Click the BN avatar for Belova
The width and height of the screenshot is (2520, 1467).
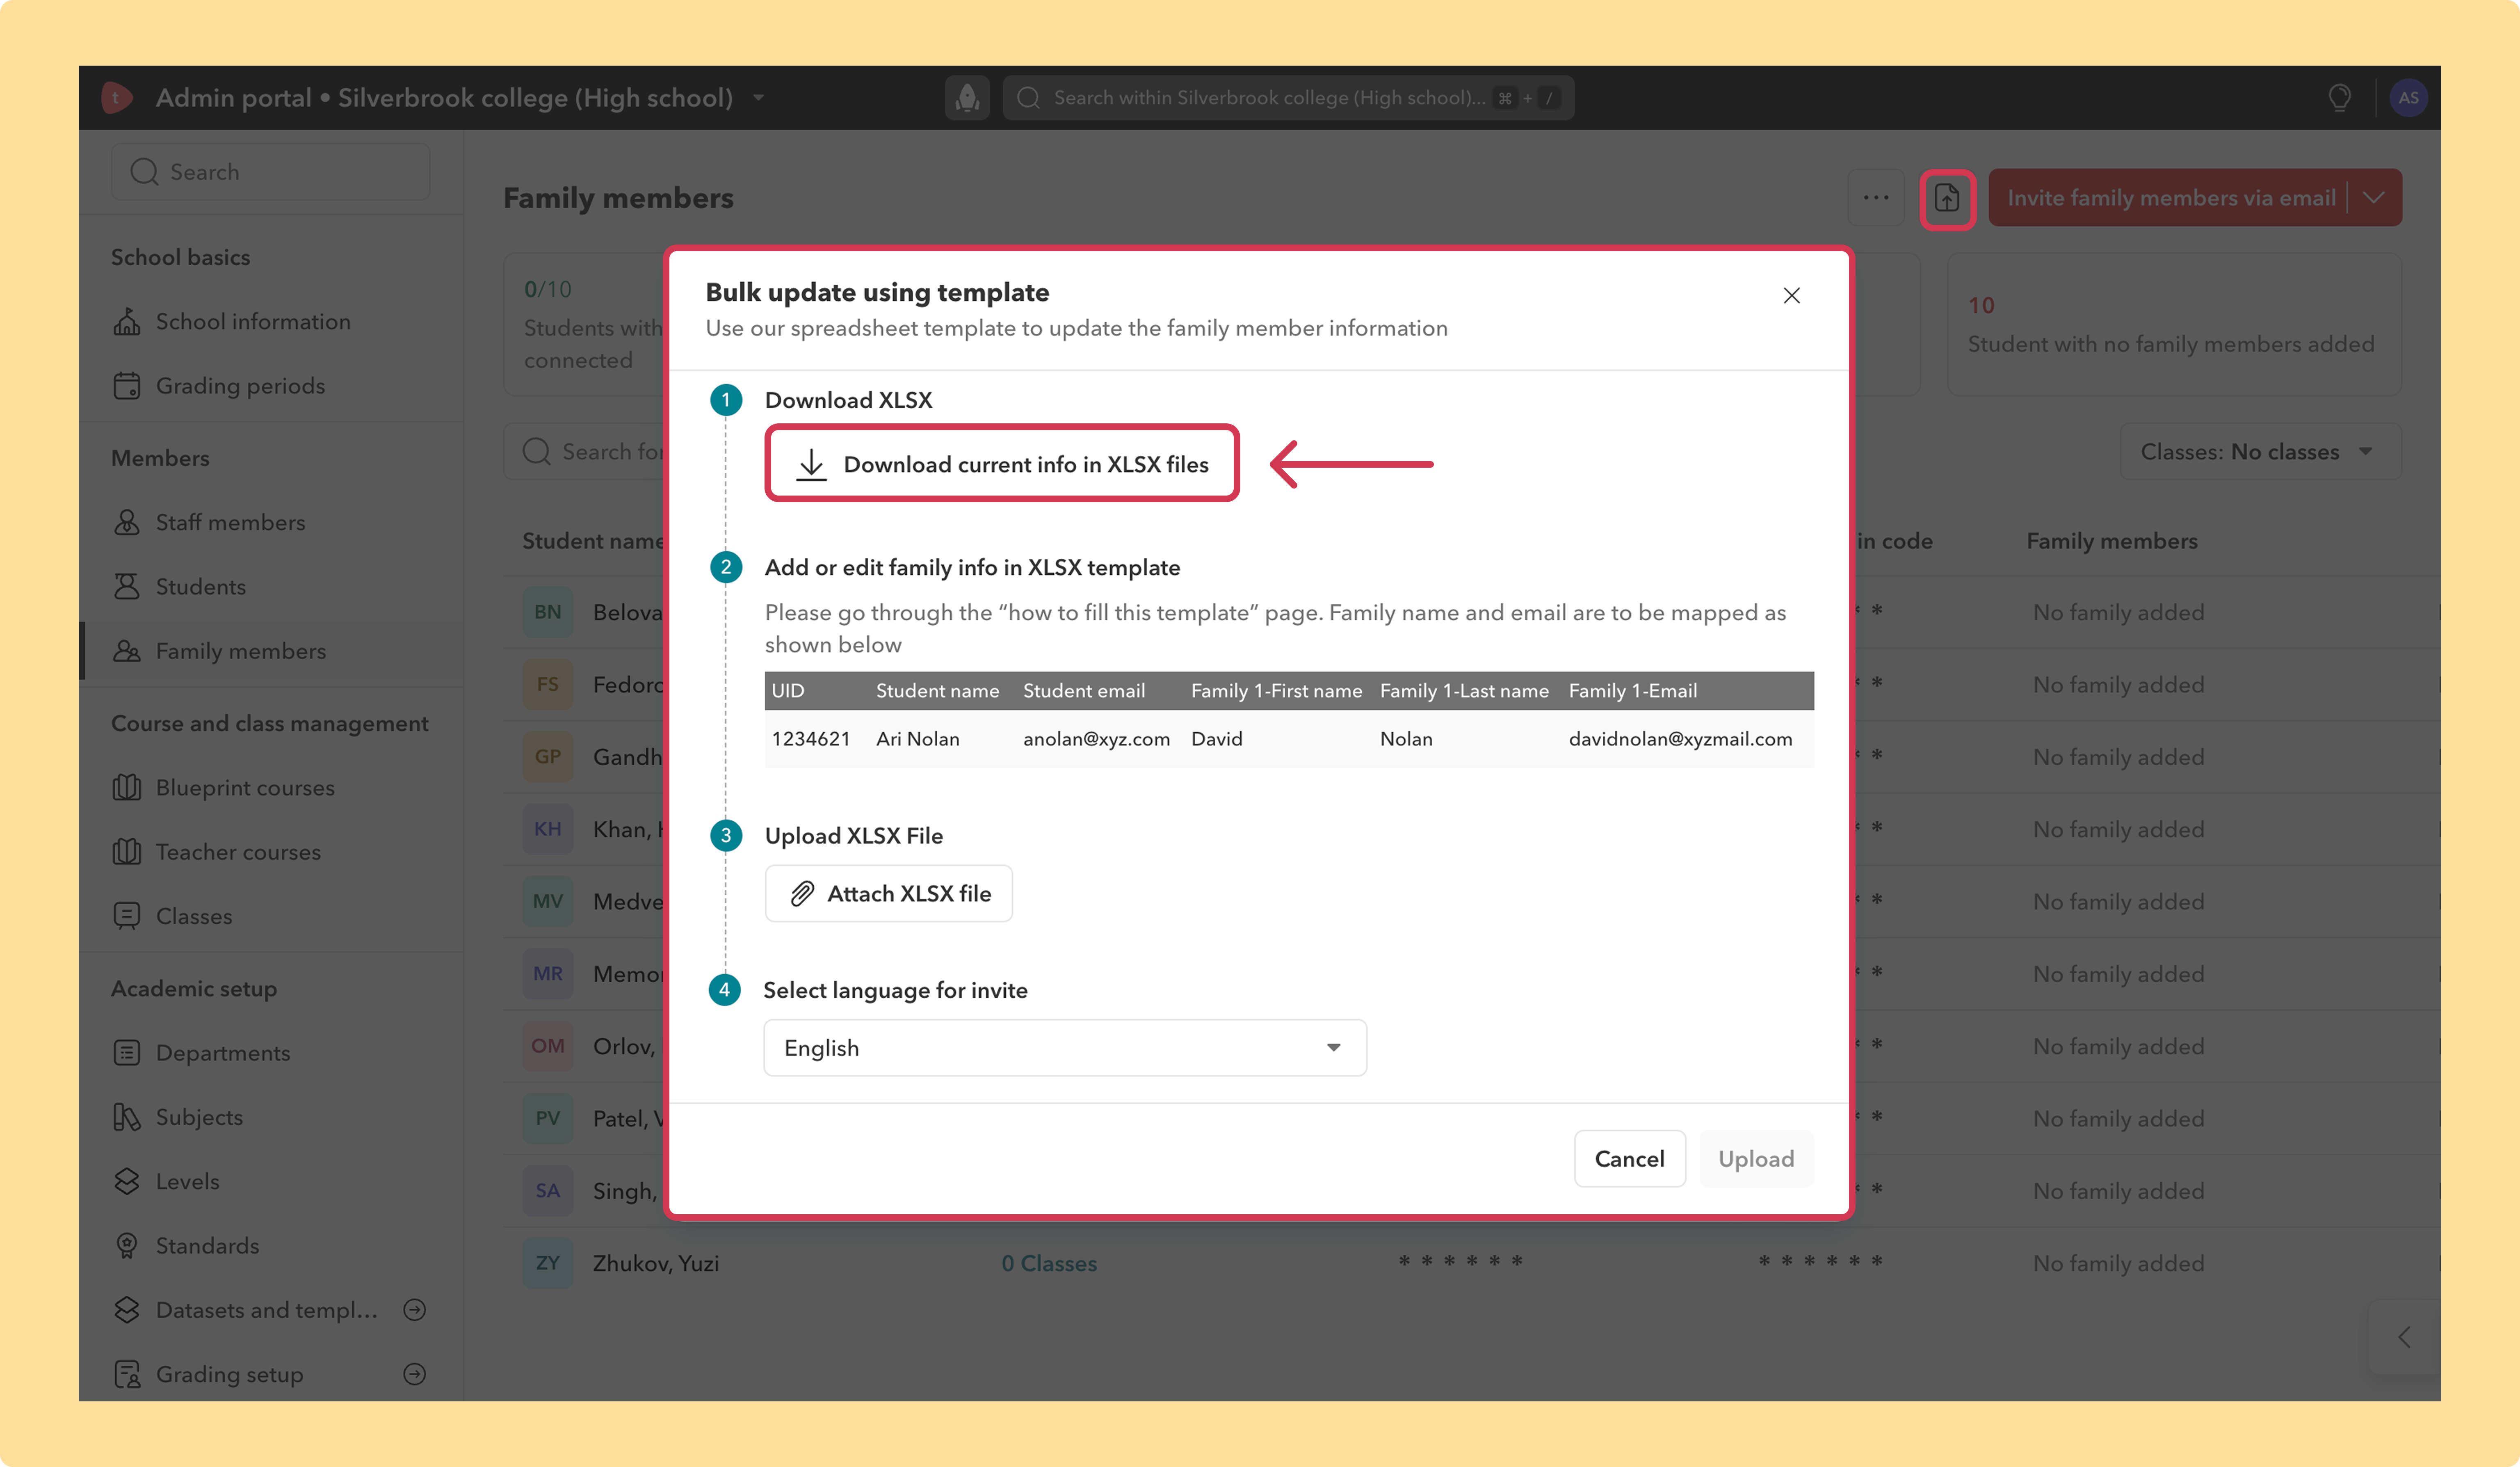[548, 612]
